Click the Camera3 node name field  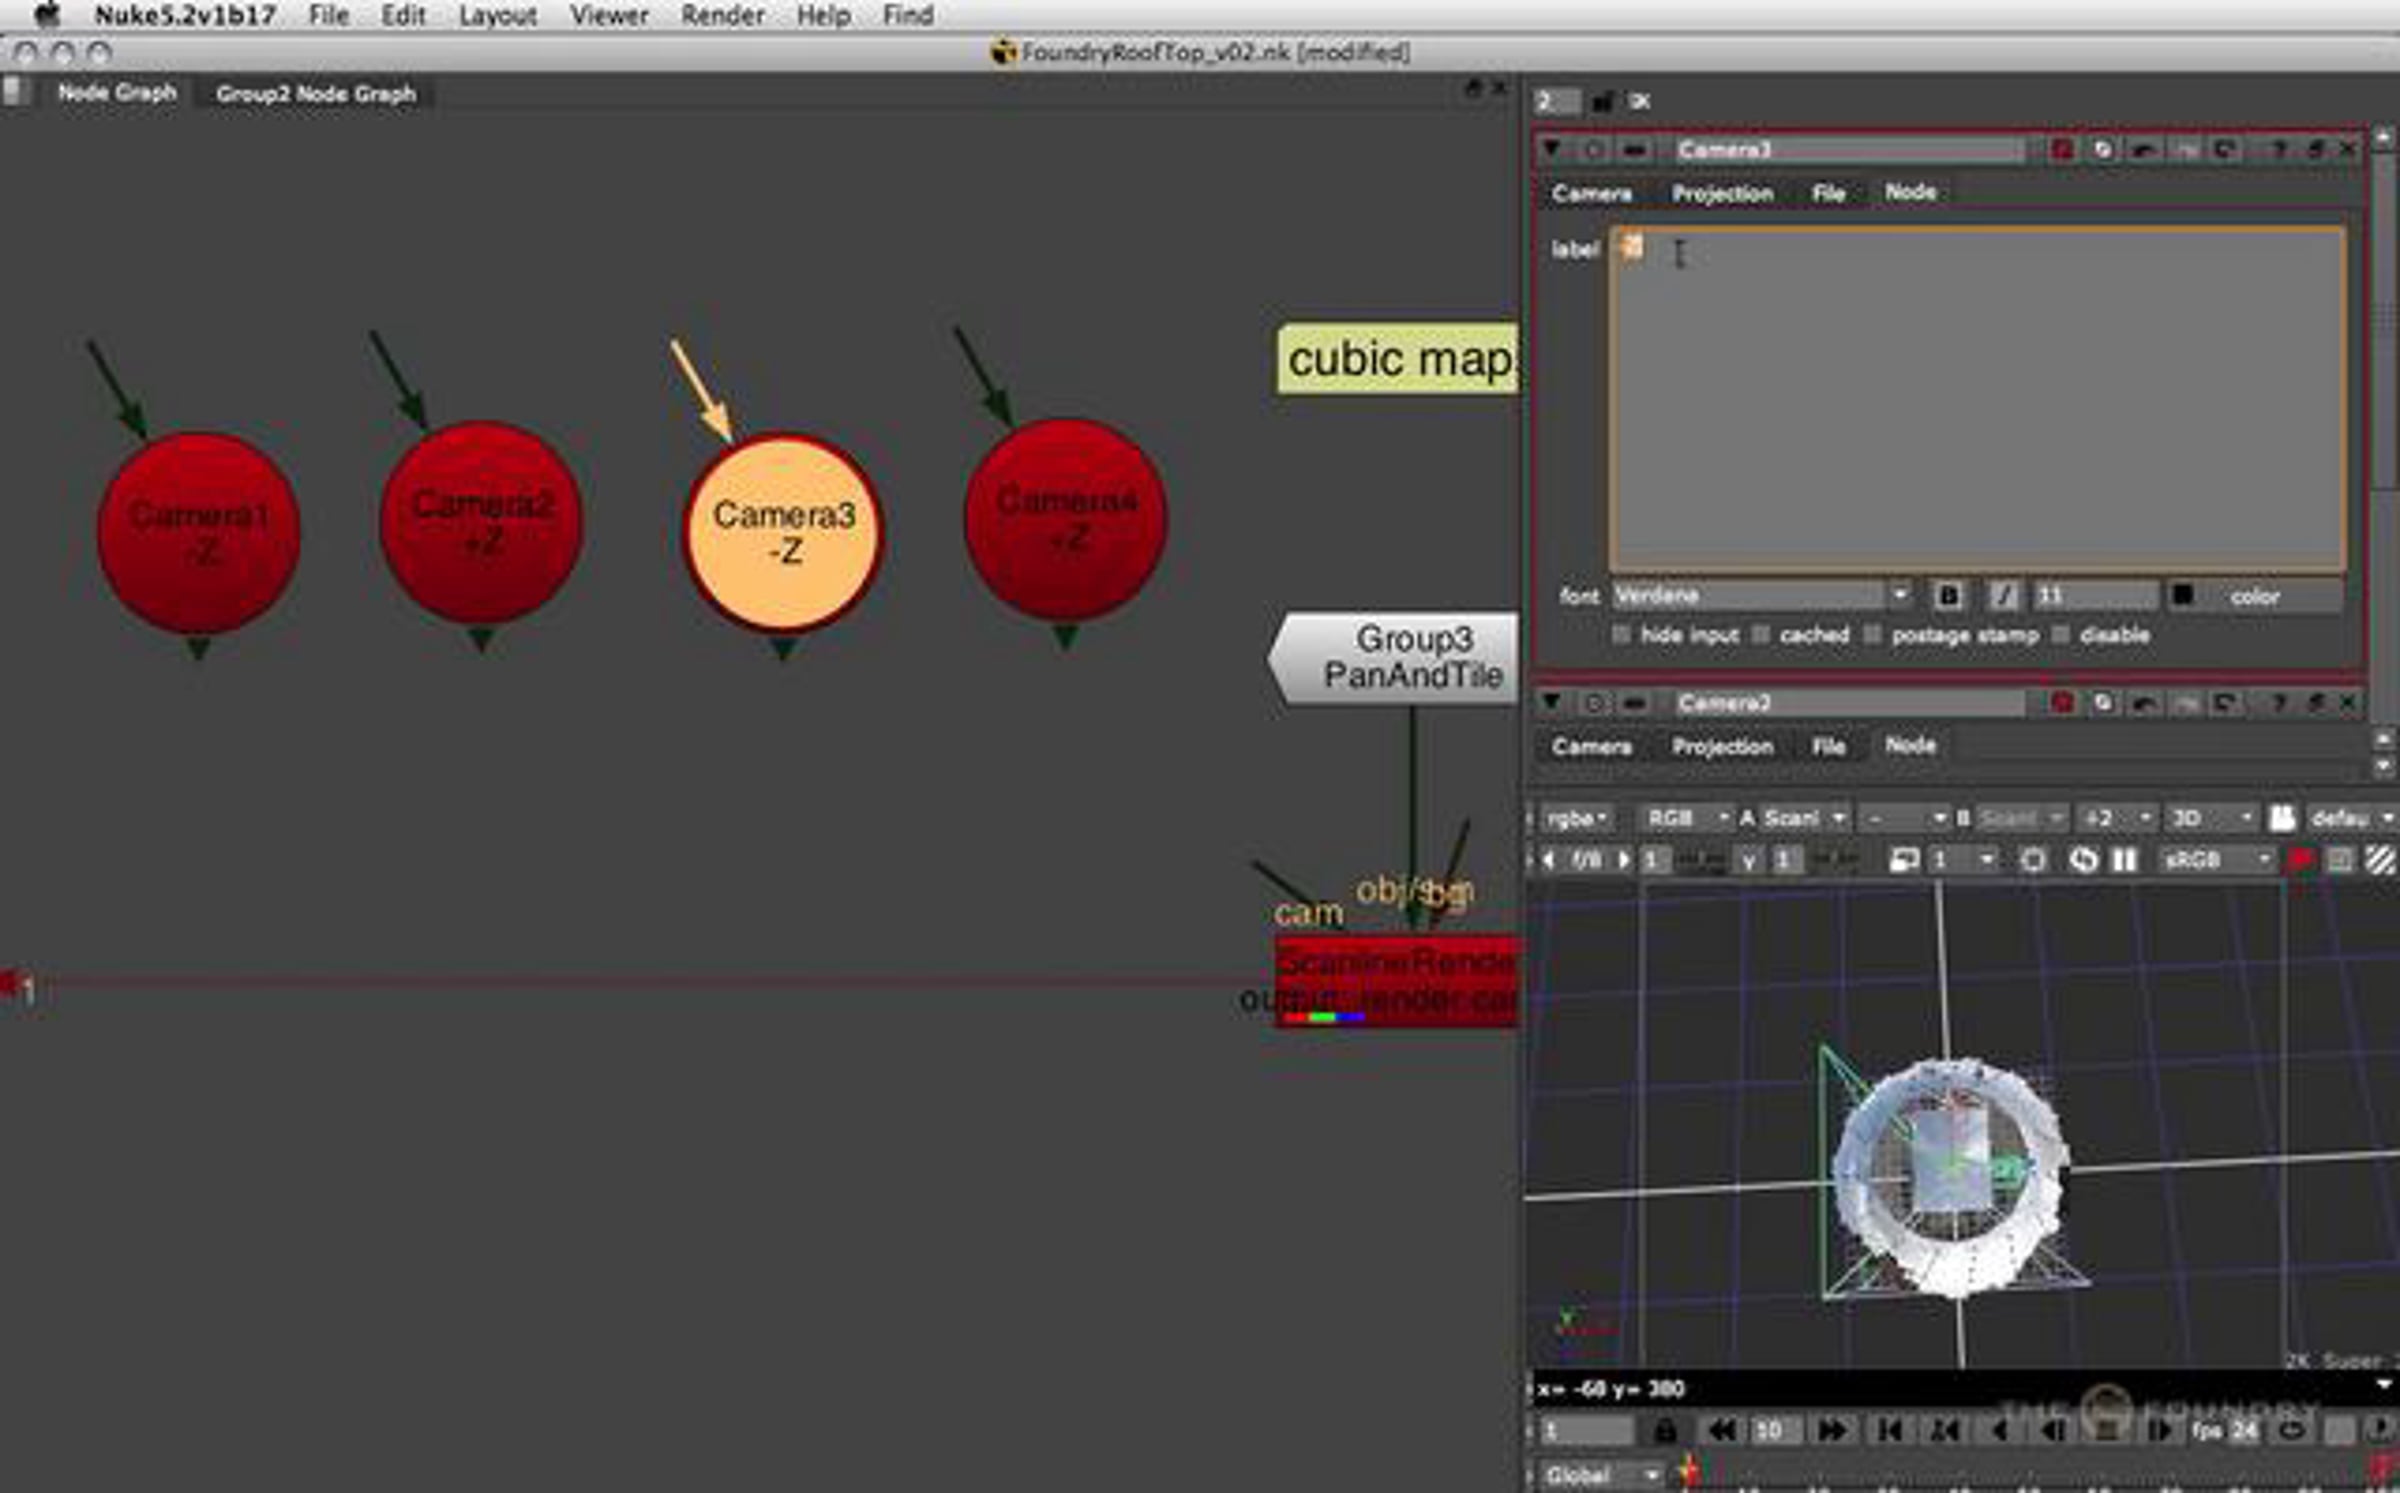pyautogui.click(x=1850, y=150)
